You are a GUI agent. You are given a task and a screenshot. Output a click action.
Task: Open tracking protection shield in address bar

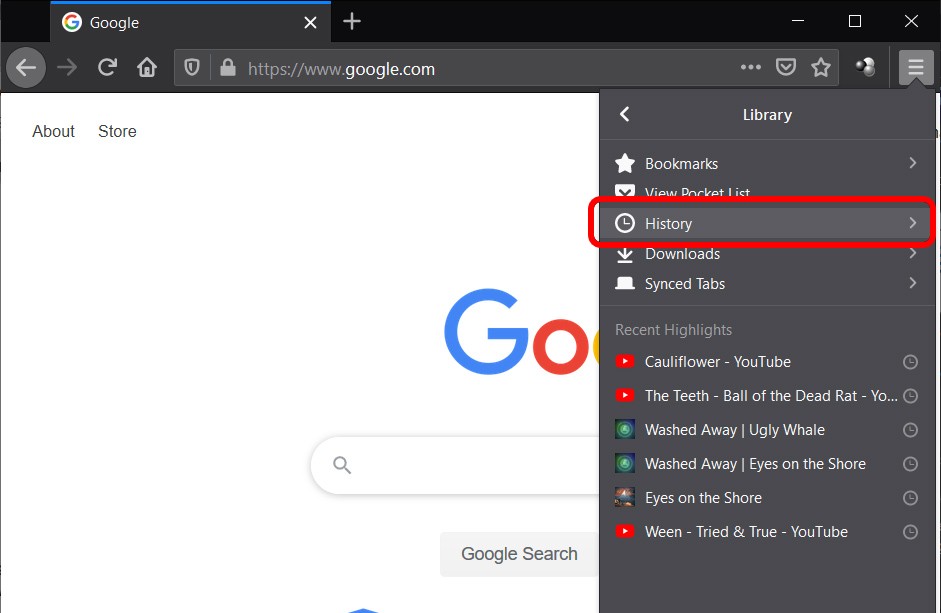click(x=191, y=67)
